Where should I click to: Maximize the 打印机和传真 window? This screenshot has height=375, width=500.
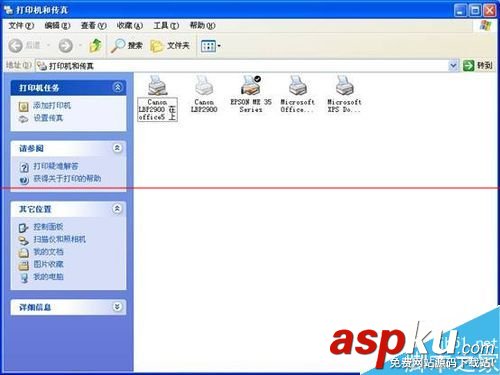[x=475, y=11]
